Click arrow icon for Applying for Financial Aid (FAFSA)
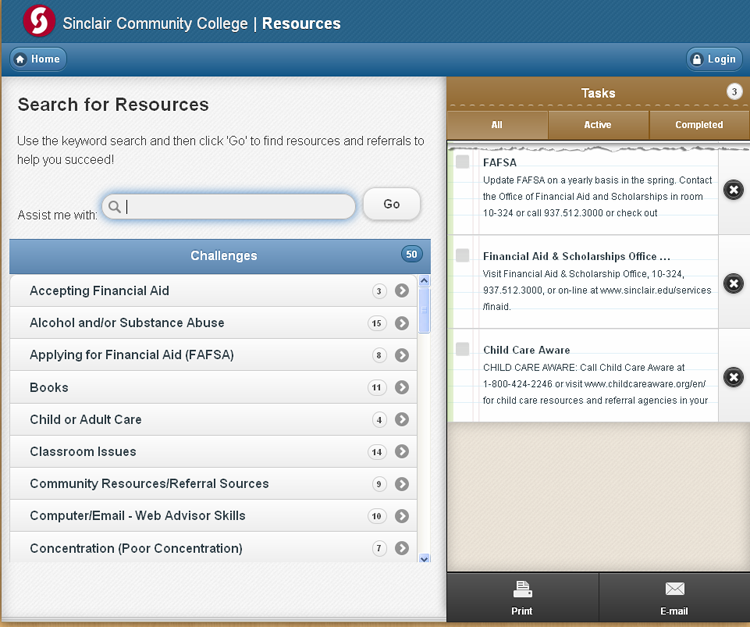 pos(402,355)
